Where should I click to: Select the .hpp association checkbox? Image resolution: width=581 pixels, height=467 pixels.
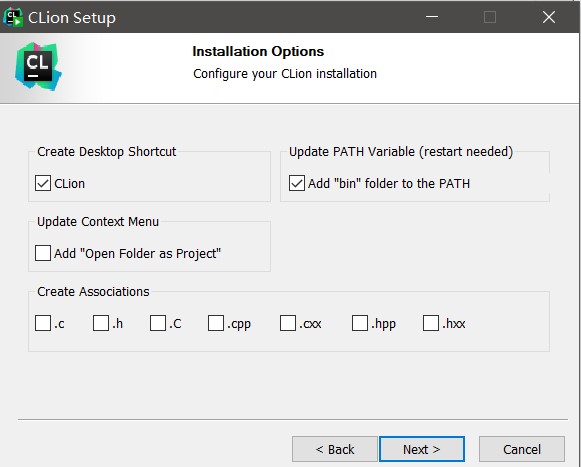[360, 323]
